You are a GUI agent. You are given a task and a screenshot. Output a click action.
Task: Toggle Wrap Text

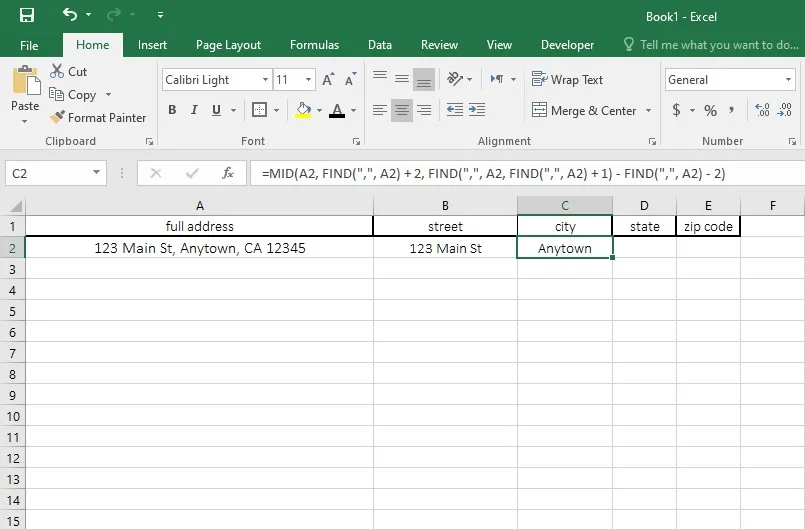(x=567, y=80)
